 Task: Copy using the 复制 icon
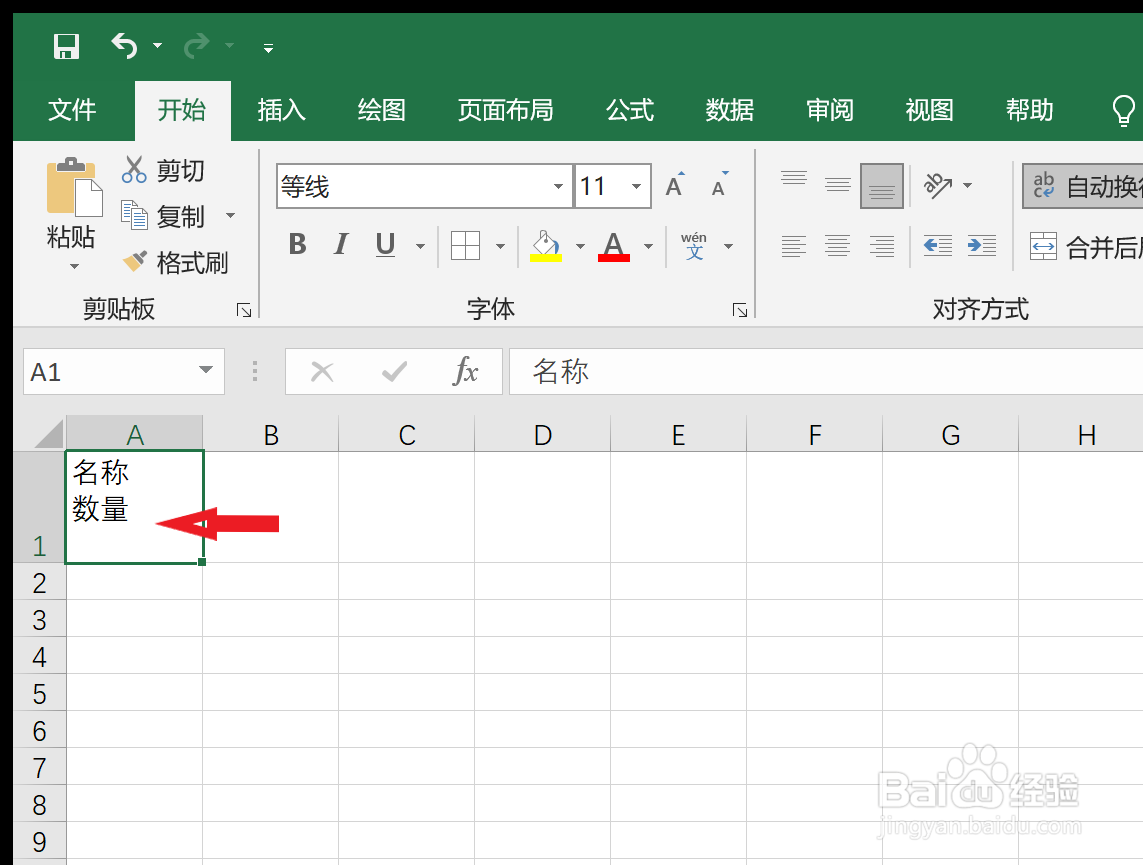(134, 215)
